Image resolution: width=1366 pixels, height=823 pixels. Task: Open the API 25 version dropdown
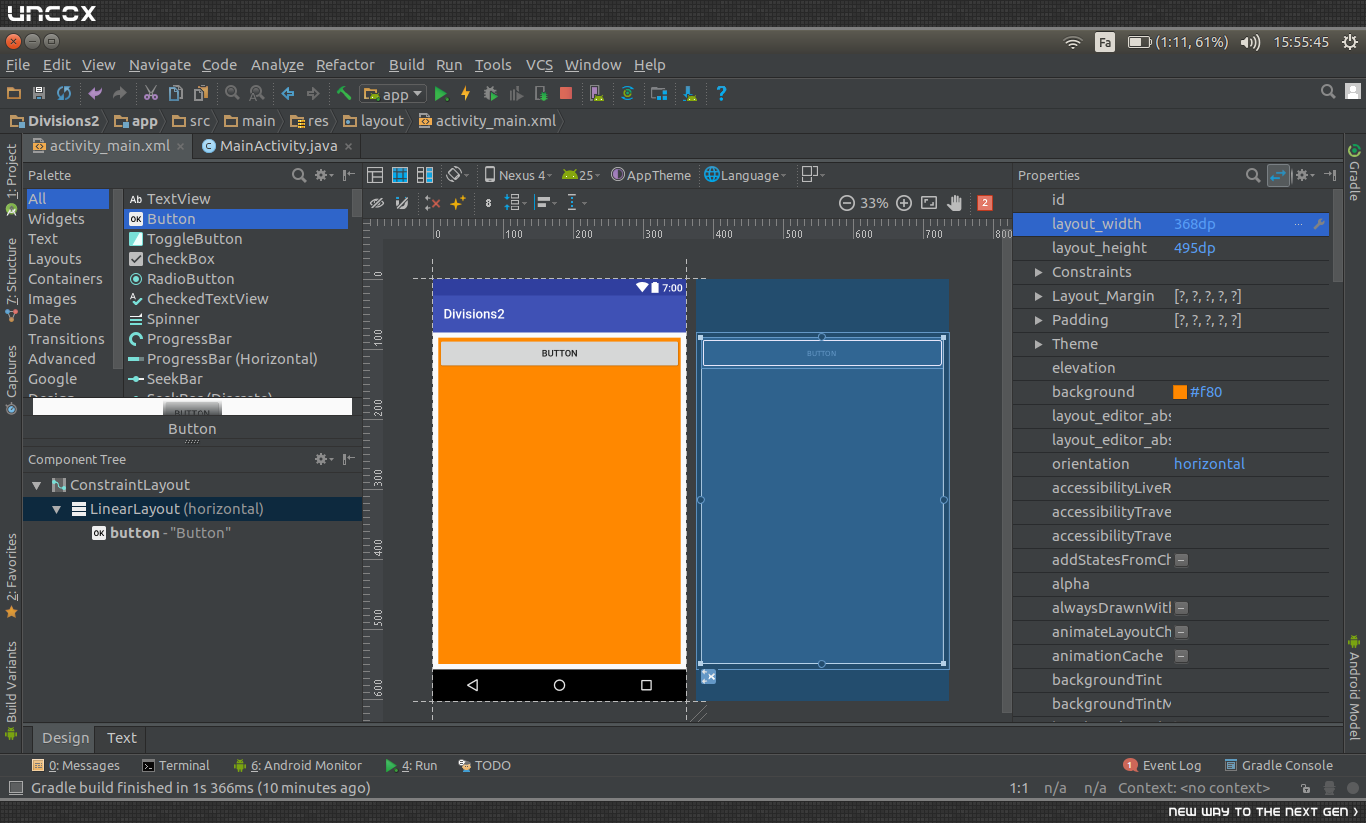pos(581,175)
